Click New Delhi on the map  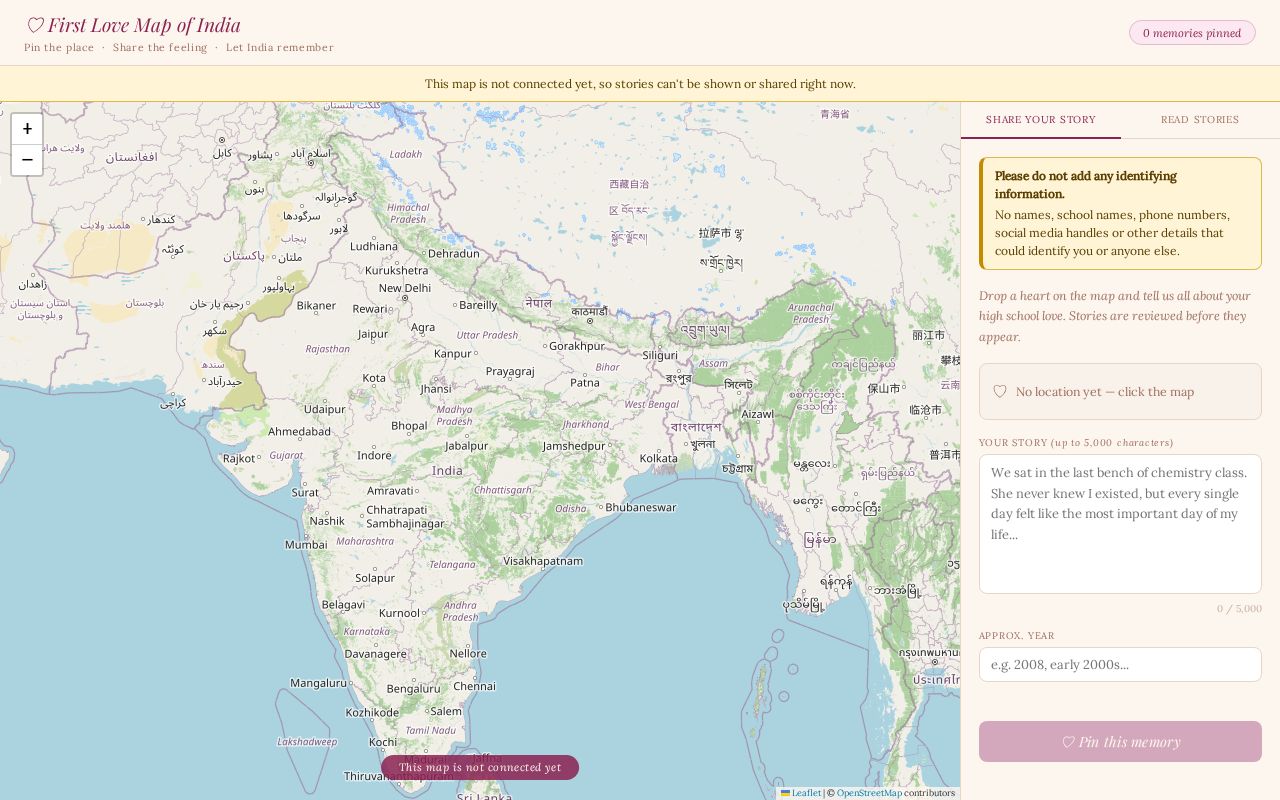405,288
